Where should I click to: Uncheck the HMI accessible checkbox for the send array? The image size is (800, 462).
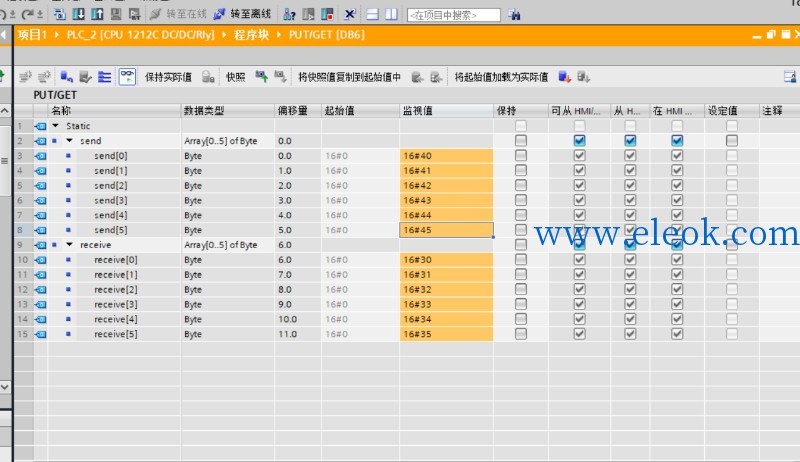click(x=579, y=141)
